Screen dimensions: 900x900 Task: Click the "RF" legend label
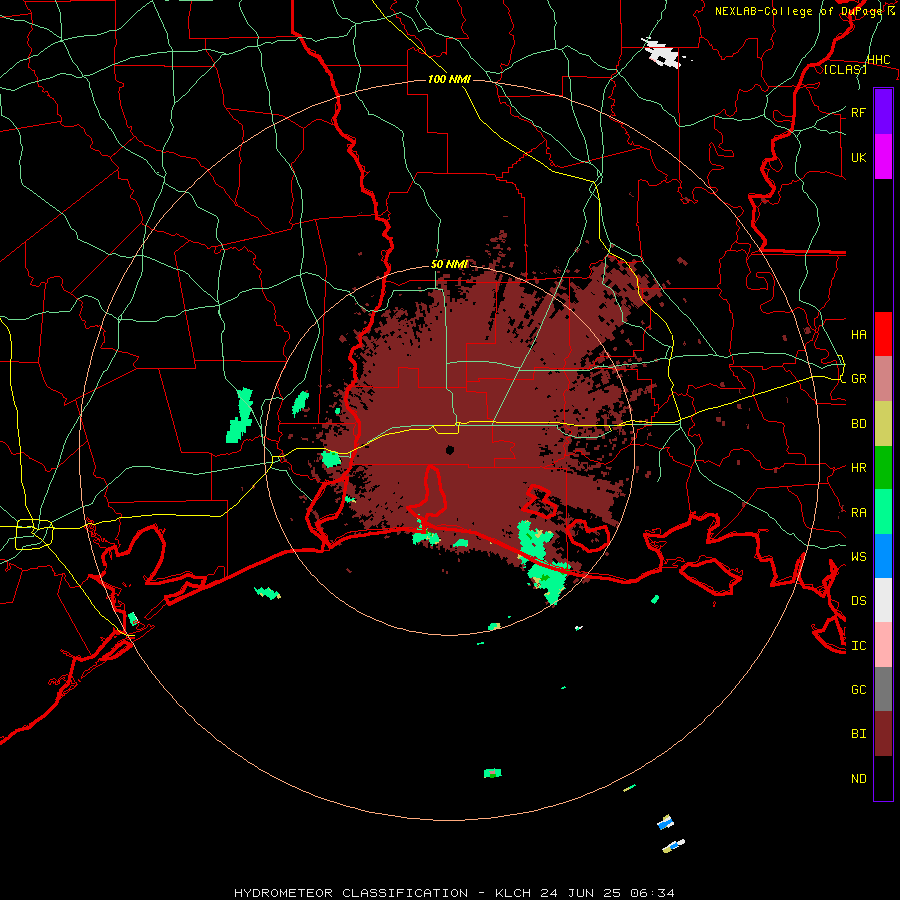[858, 112]
